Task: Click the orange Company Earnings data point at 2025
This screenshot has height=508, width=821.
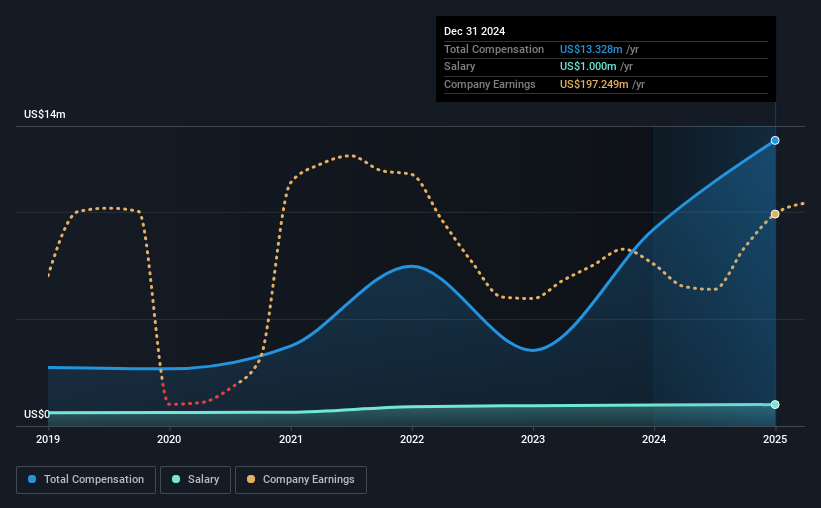Action: (x=775, y=214)
